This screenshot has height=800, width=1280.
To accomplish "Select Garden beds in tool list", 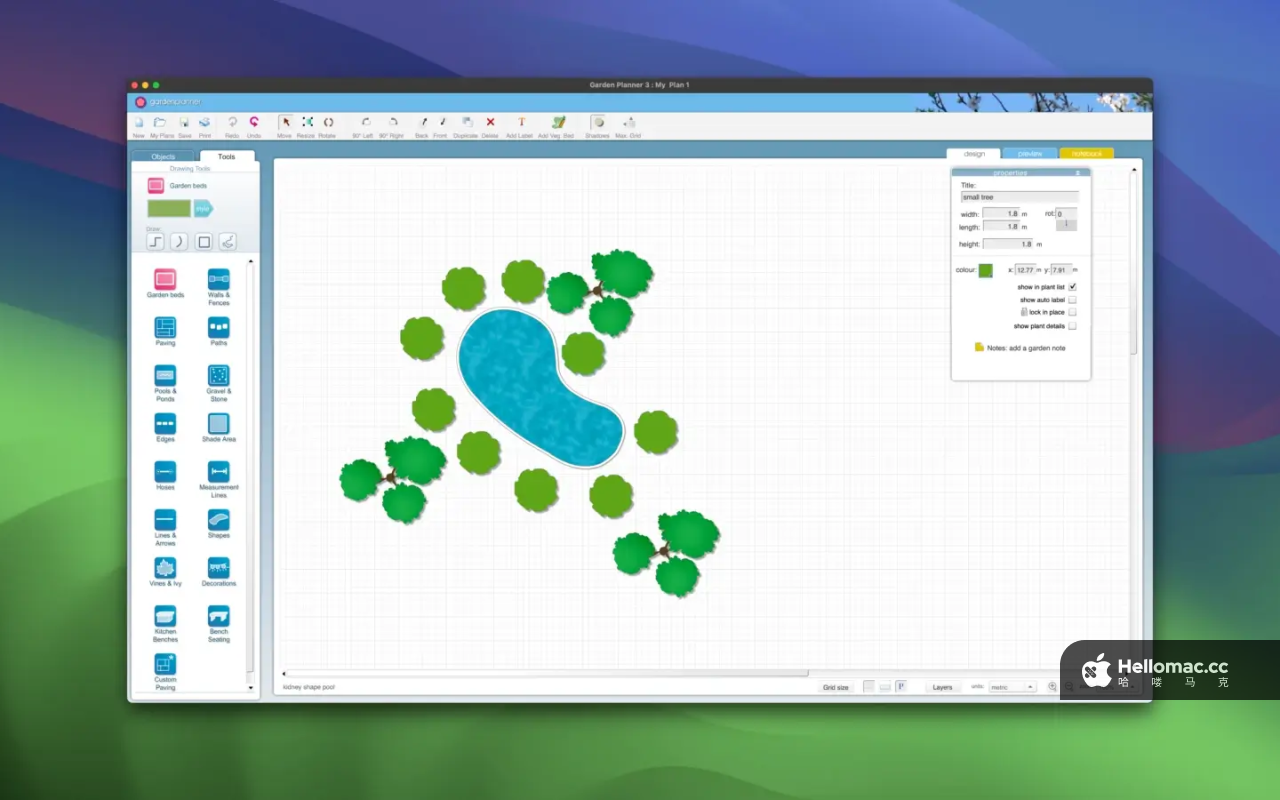I will tap(165, 280).
